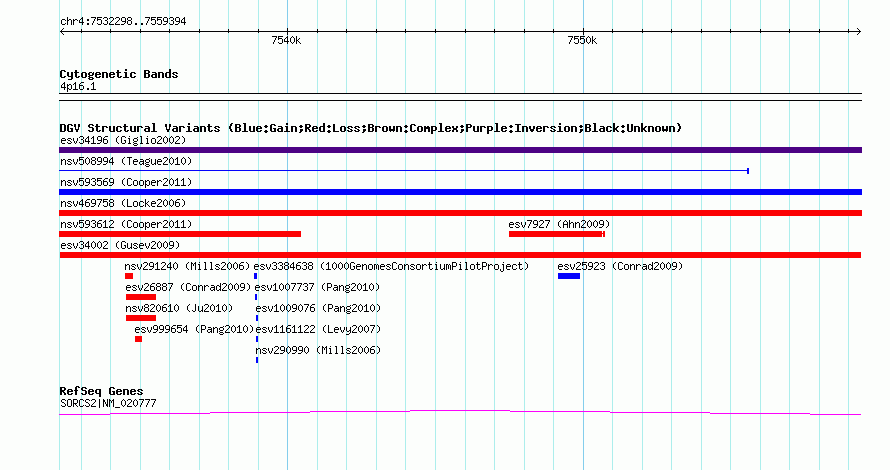This screenshot has height=470, width=890.
Task: Select the red esv34002 loss bar
Action: point(460,255)
